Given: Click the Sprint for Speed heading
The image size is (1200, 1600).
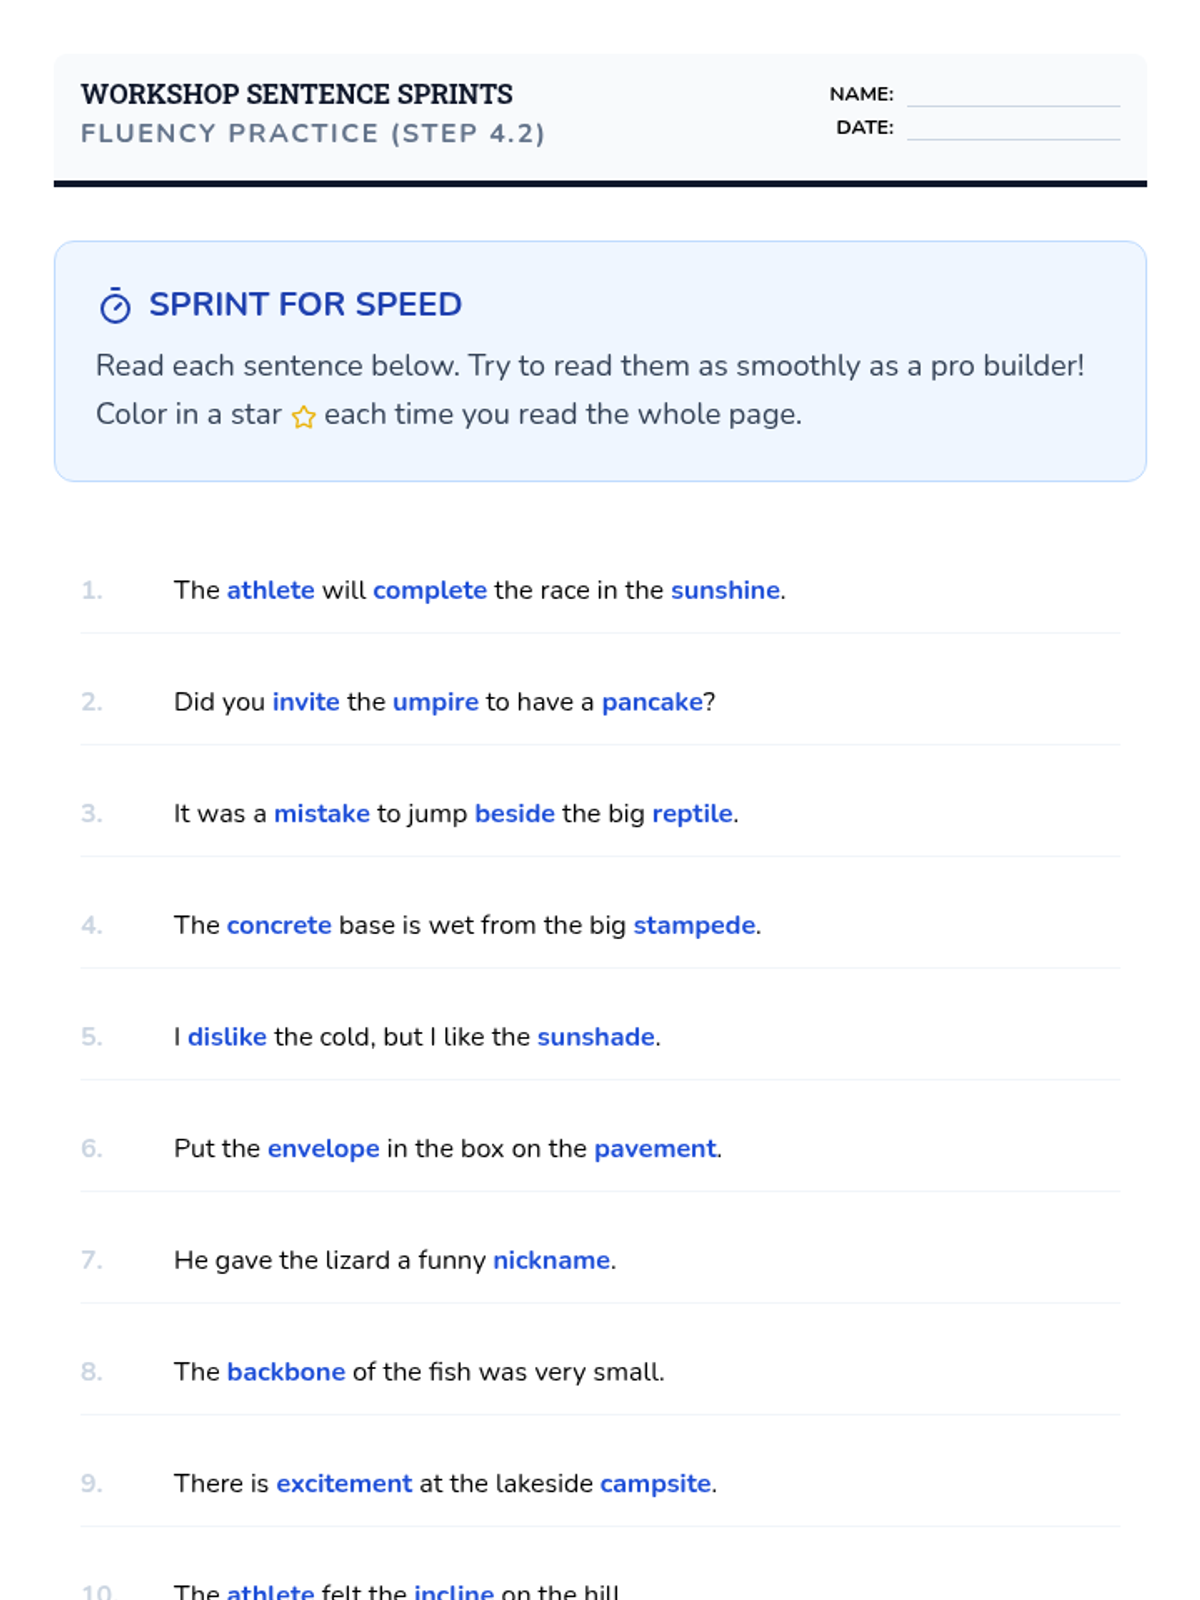Looking at the screenshot, I should click(x=305, y=305).
